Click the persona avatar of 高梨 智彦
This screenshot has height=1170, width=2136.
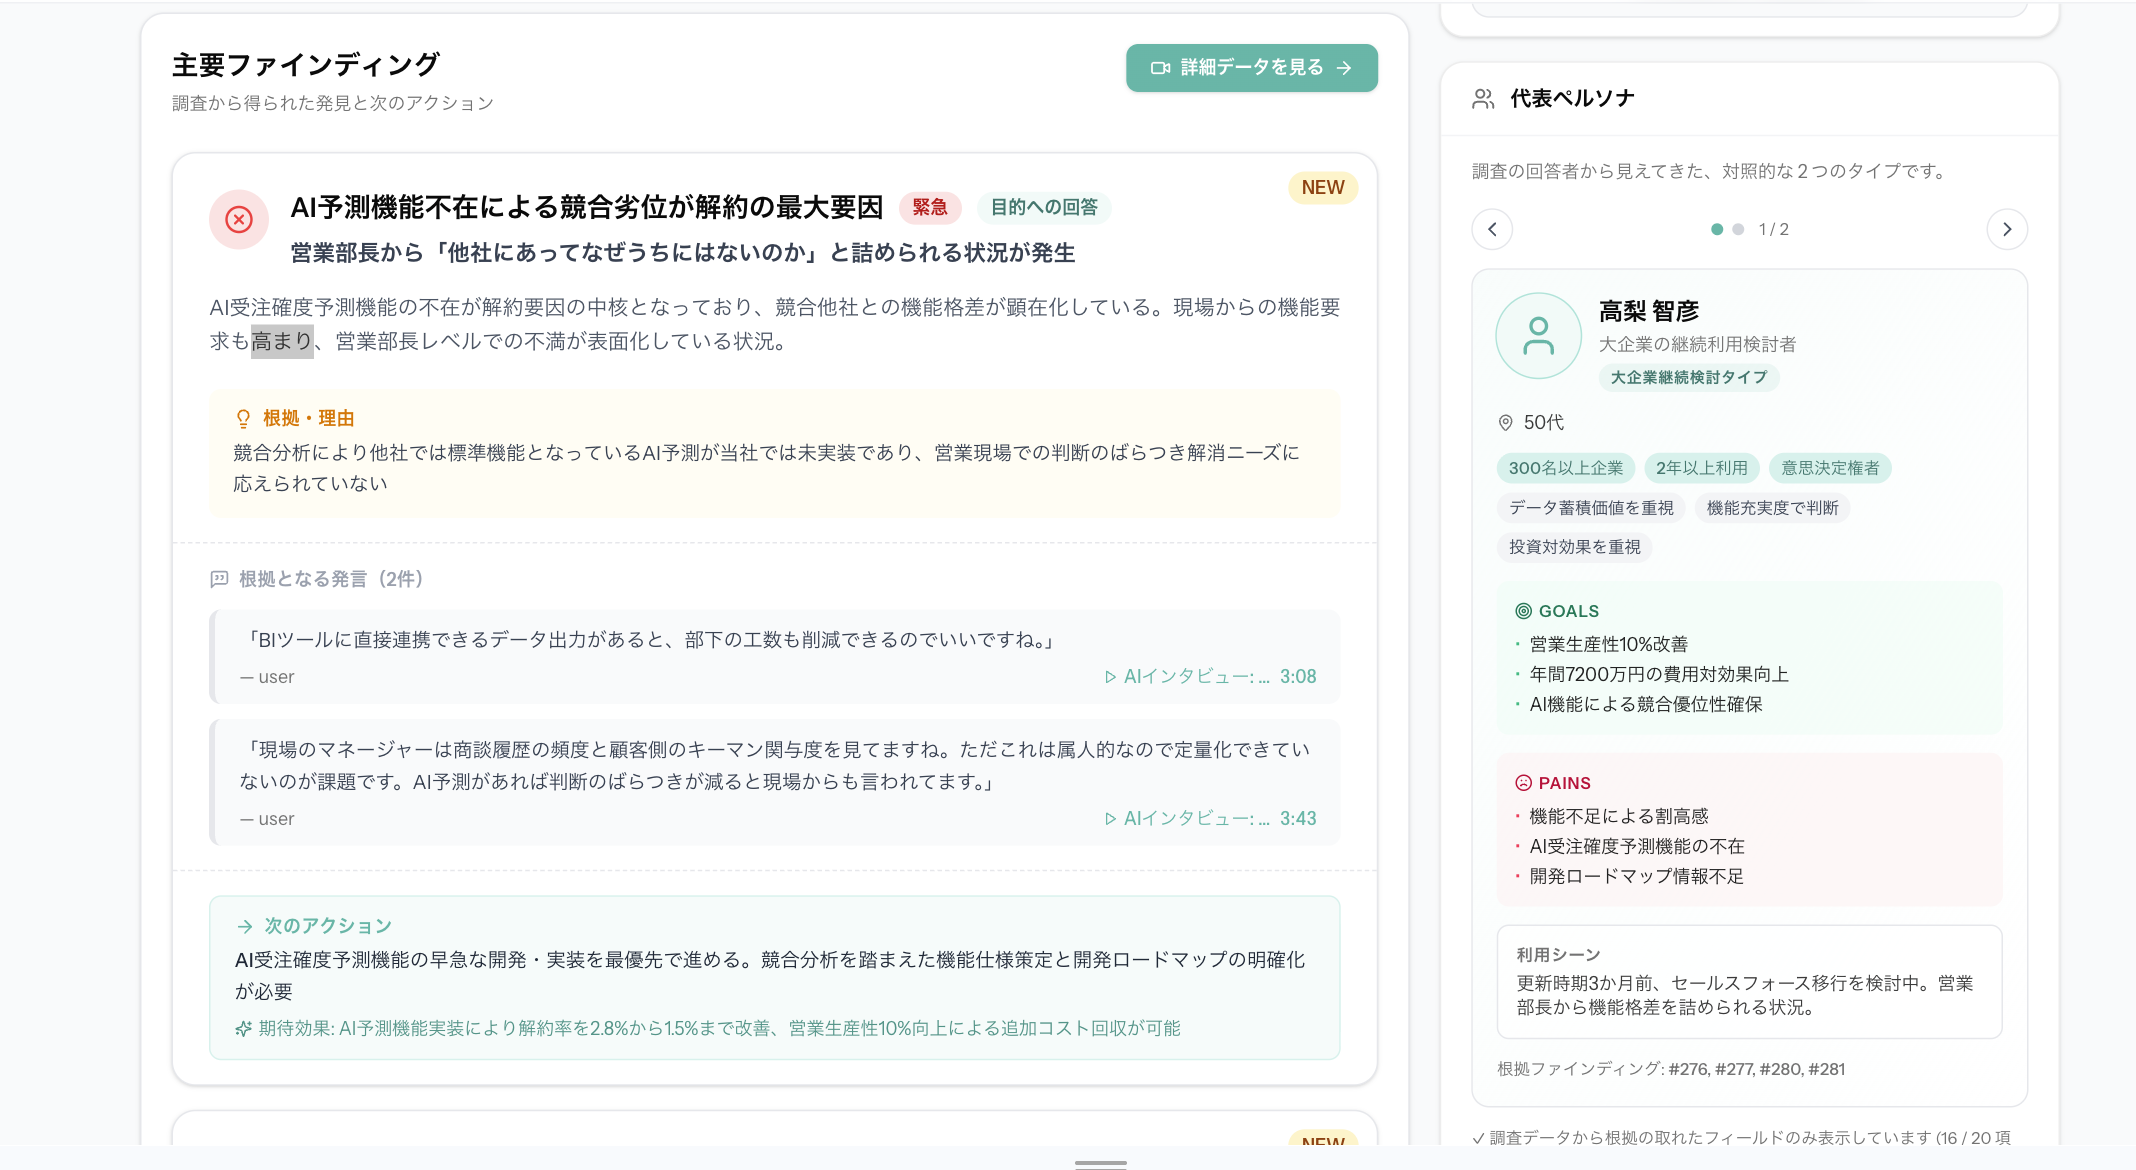pos(1538,335)
